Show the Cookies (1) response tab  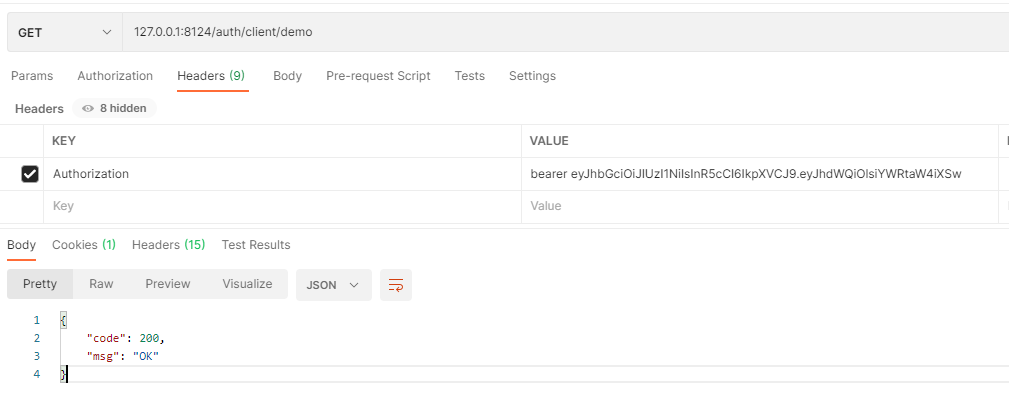tap(84, 245)
